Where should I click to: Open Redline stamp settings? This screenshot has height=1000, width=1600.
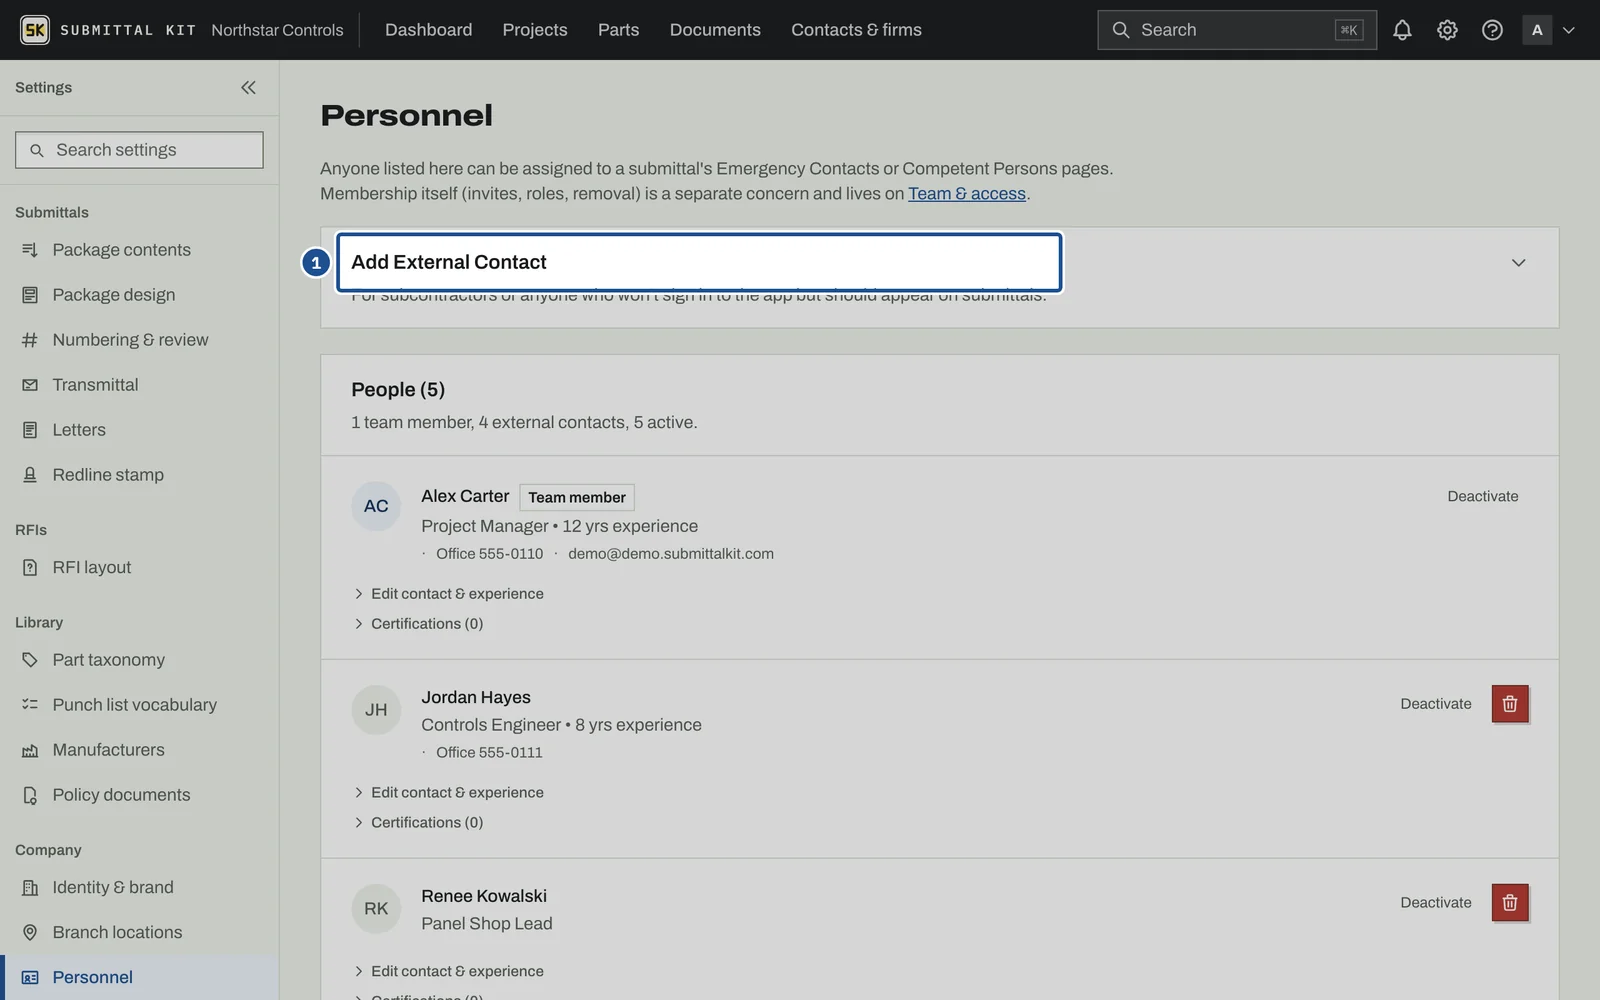point(139,475)
